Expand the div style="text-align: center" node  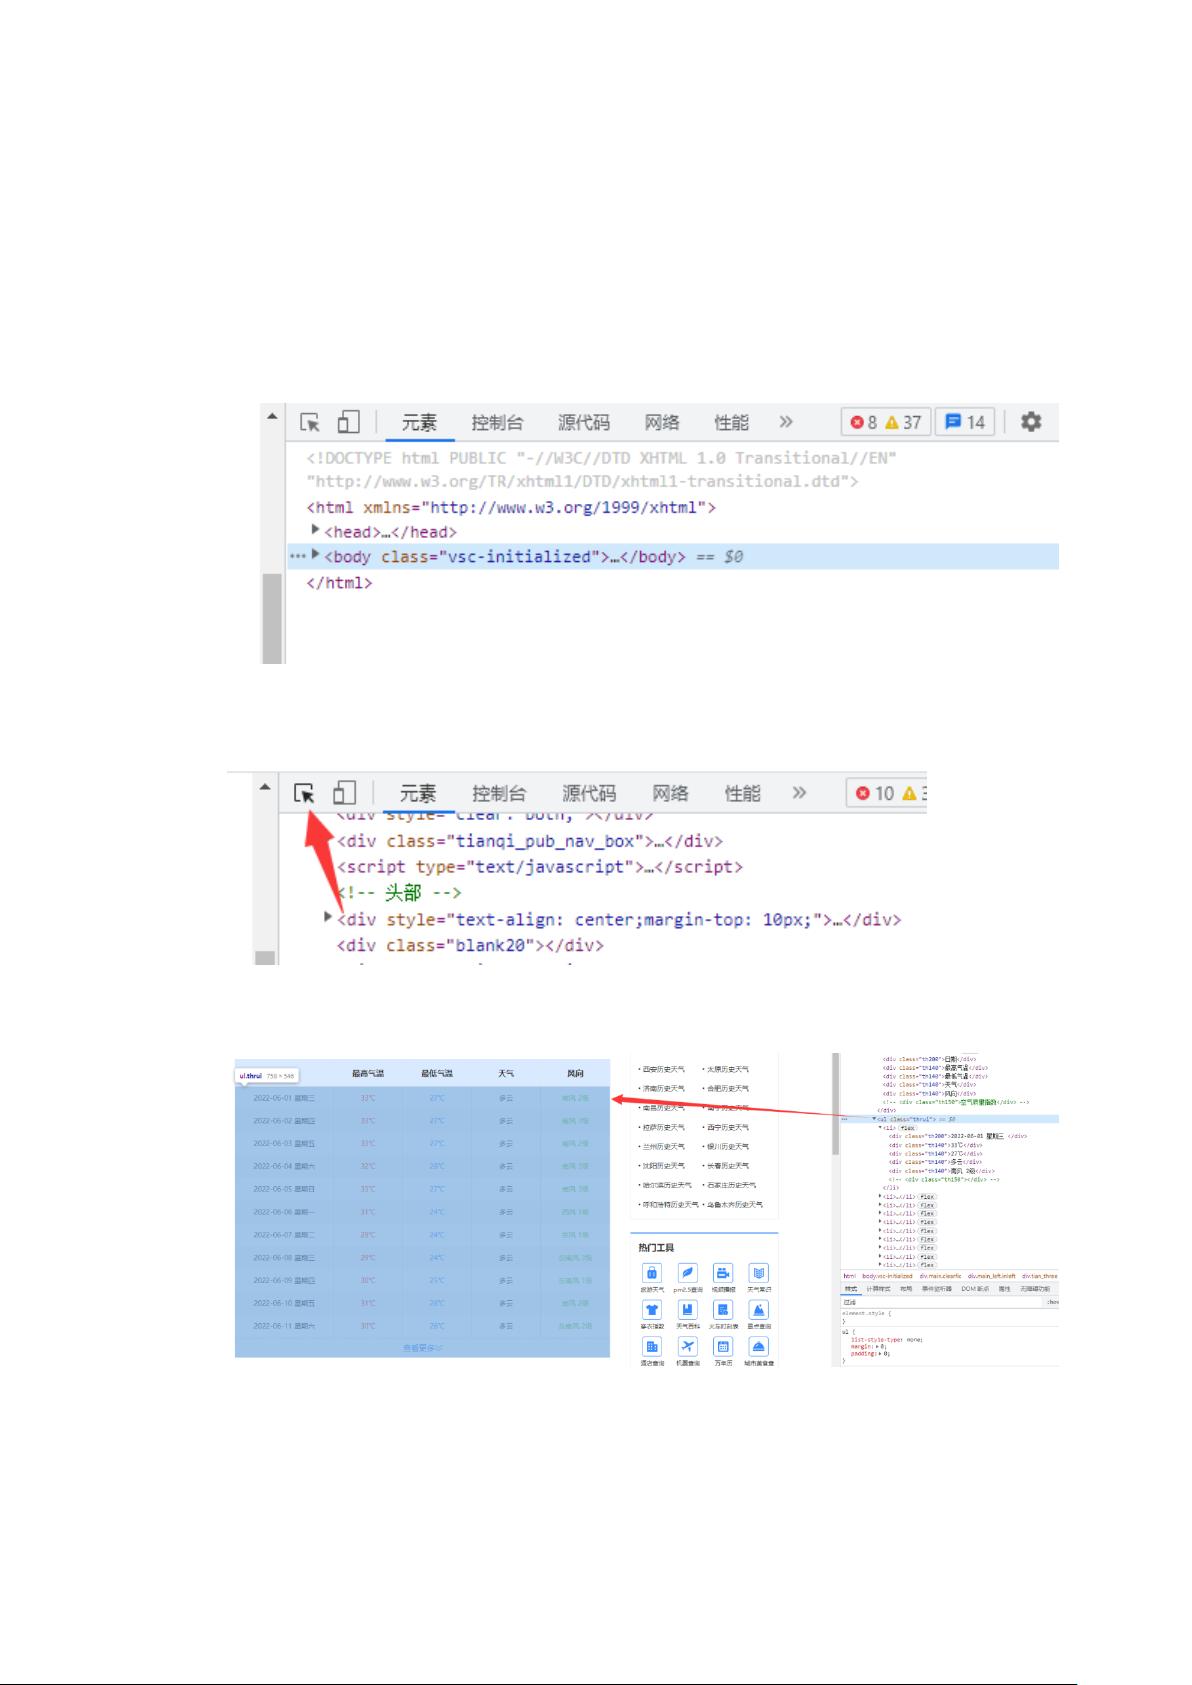click(329, 917)
